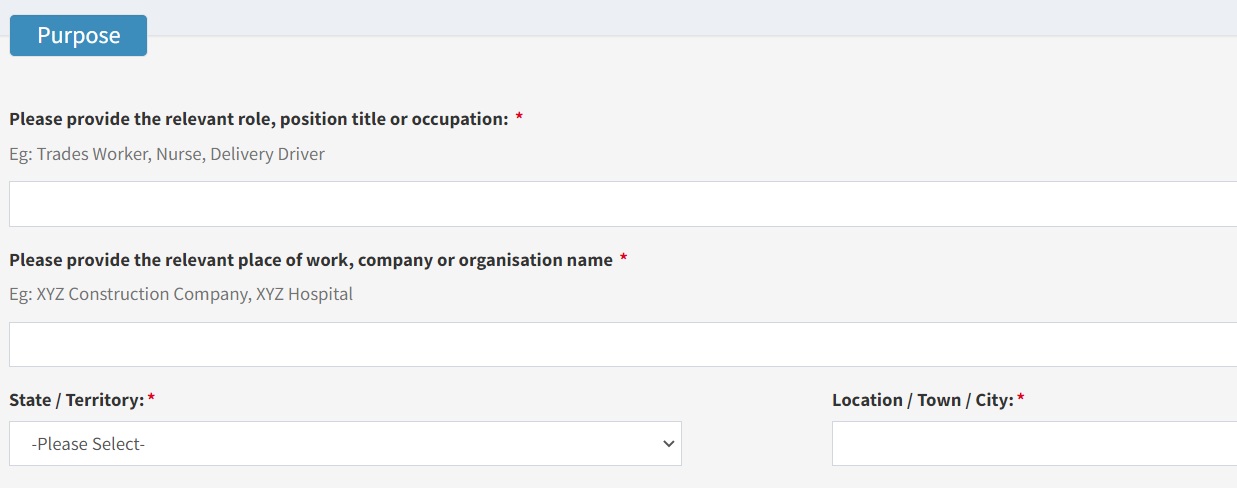This screenshot has width=1237, height=488.
Task: Click the 'Delivery Driver' example text
Action: 267,154
